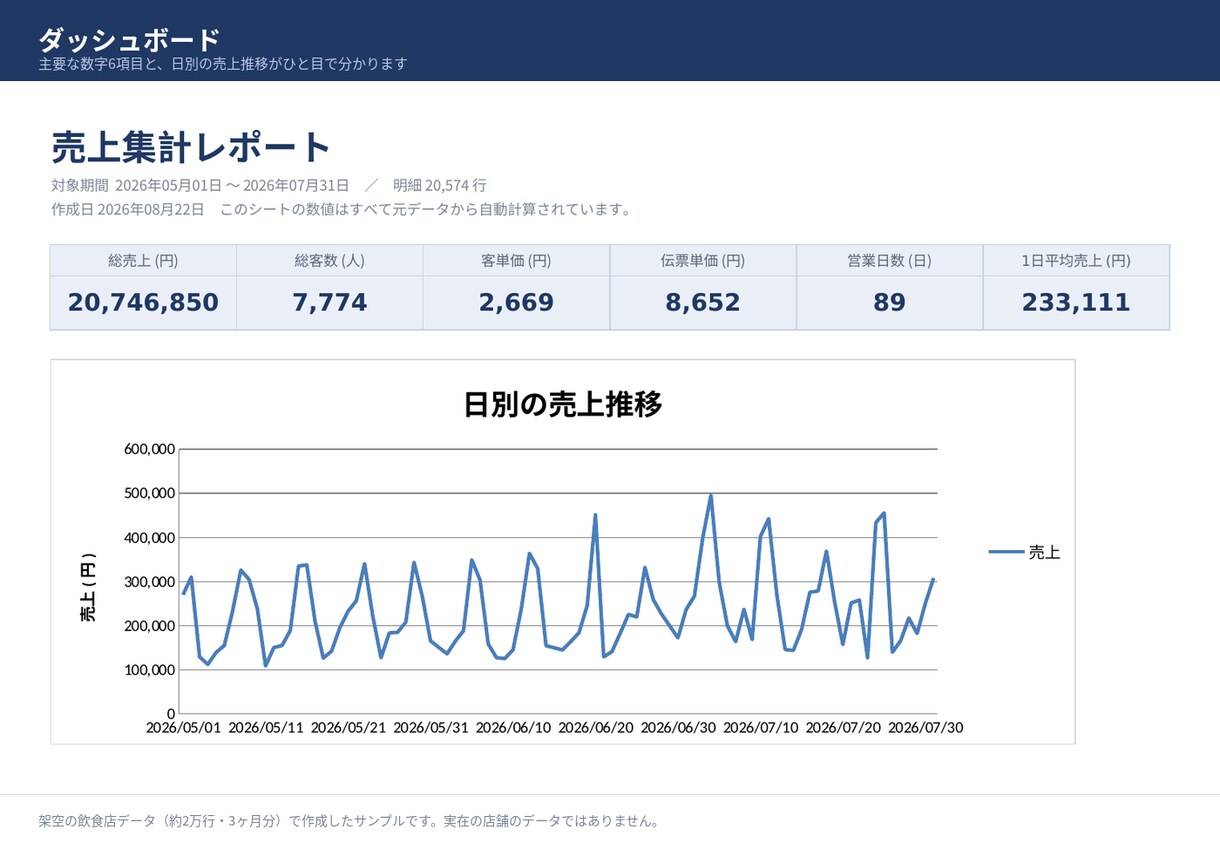This screenshot has width=1220, height=843.
Task: Click the value 2,669
Action: pos(516,302)
